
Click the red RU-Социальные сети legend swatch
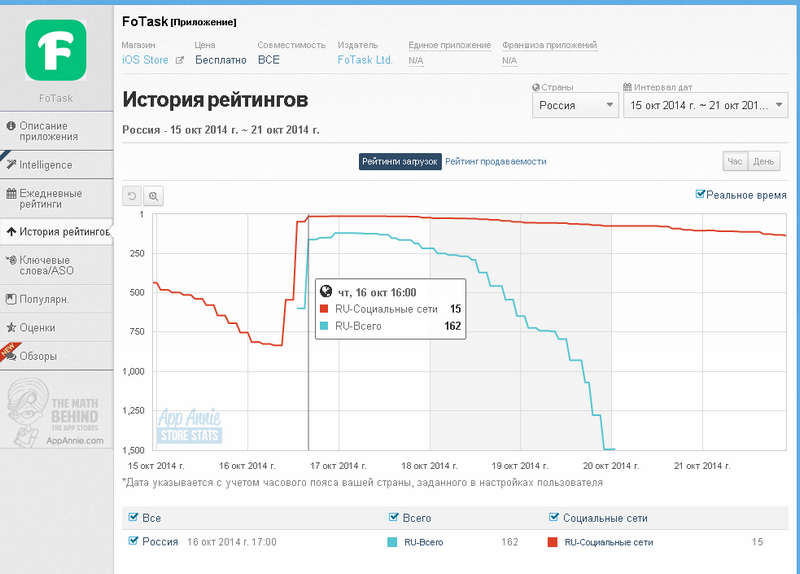click(x=553, y=542)
